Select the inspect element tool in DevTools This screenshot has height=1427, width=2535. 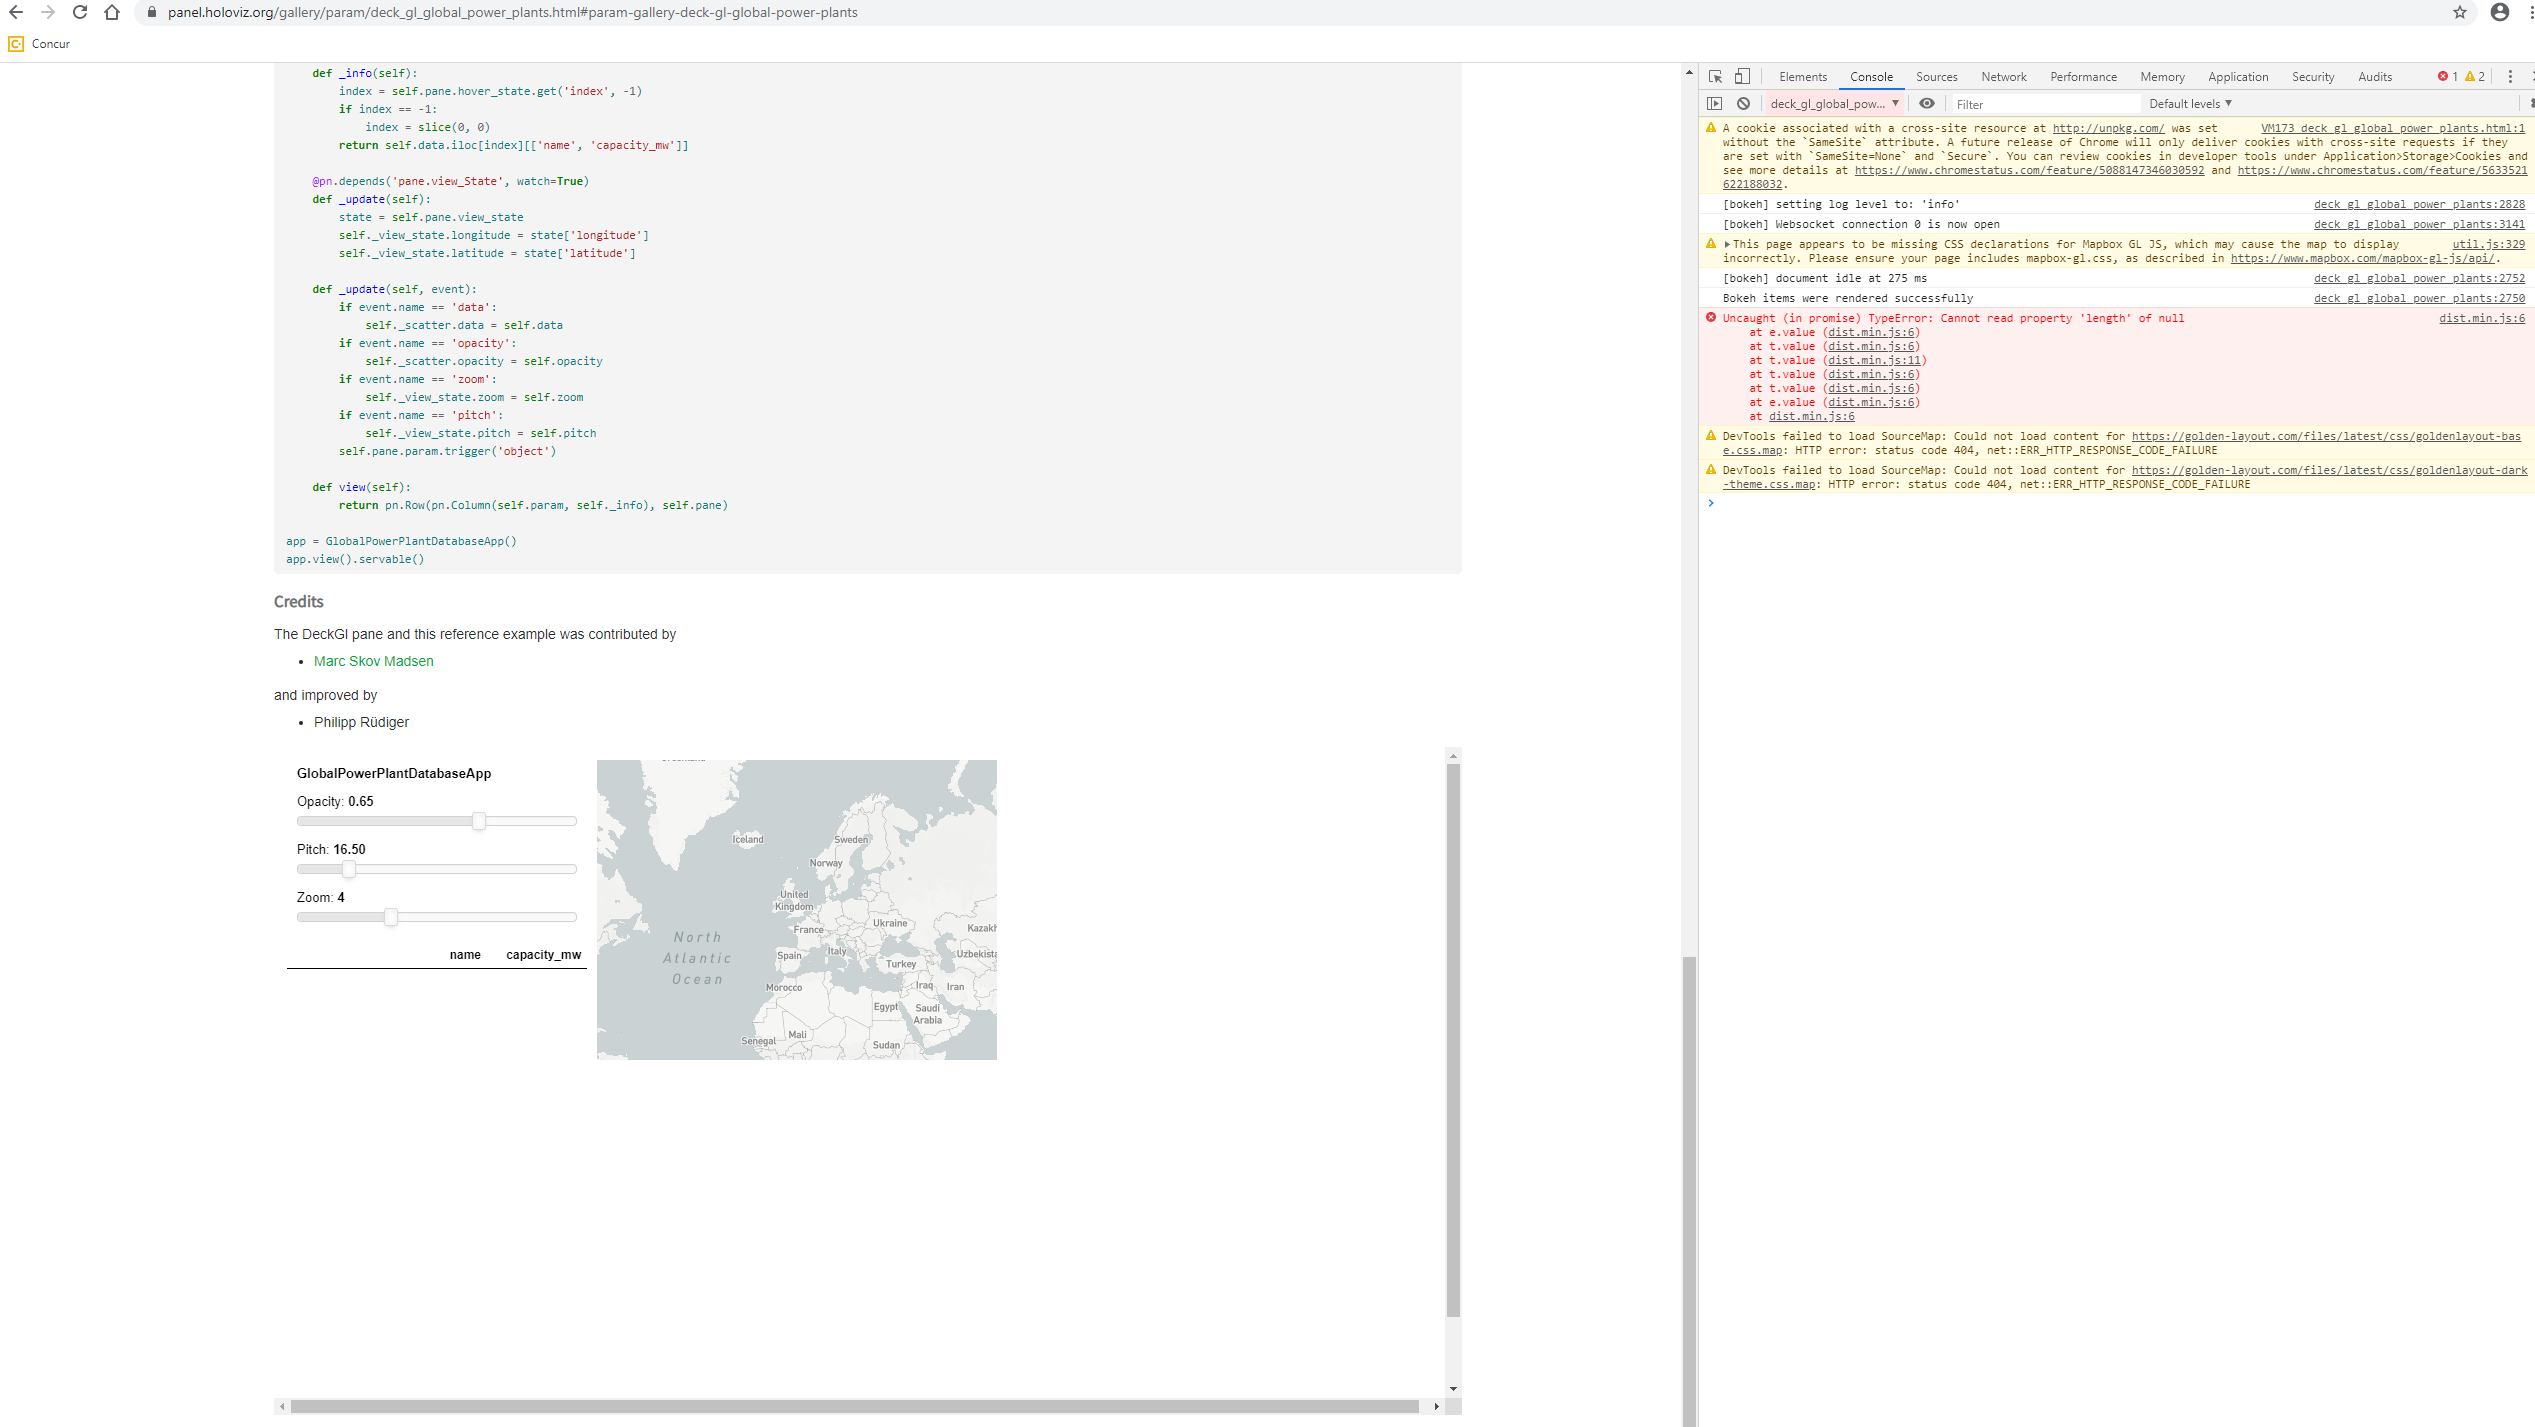click(x=1714, y=76)
